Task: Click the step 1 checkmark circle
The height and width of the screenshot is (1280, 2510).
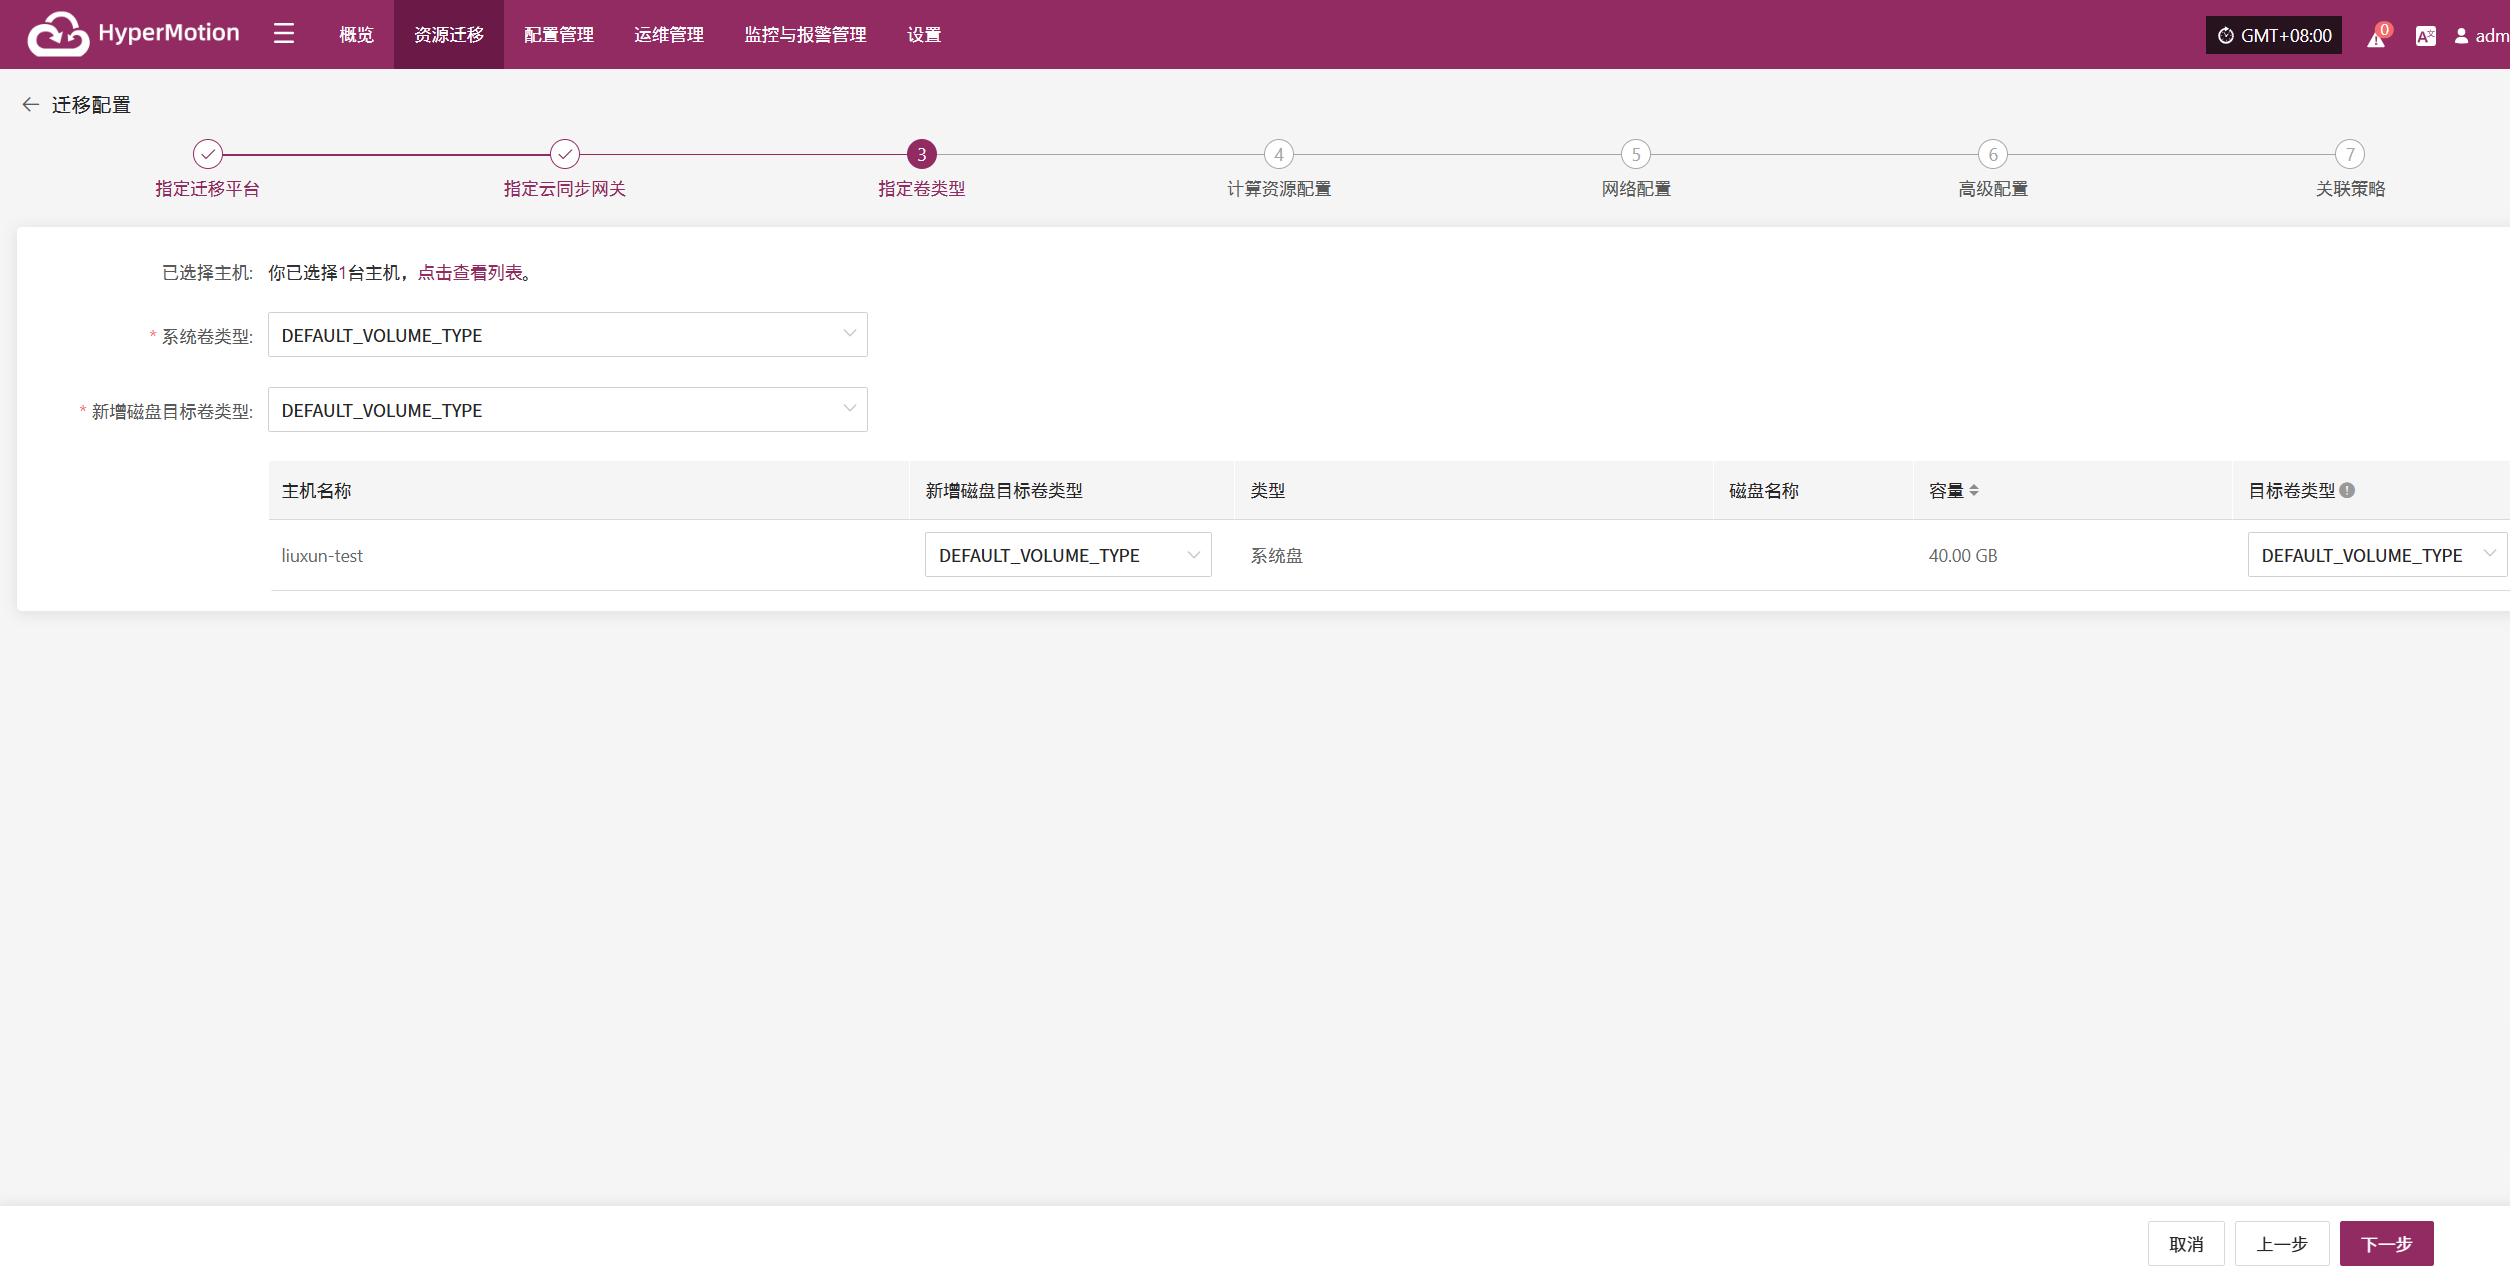Action: tap(208, 154)
